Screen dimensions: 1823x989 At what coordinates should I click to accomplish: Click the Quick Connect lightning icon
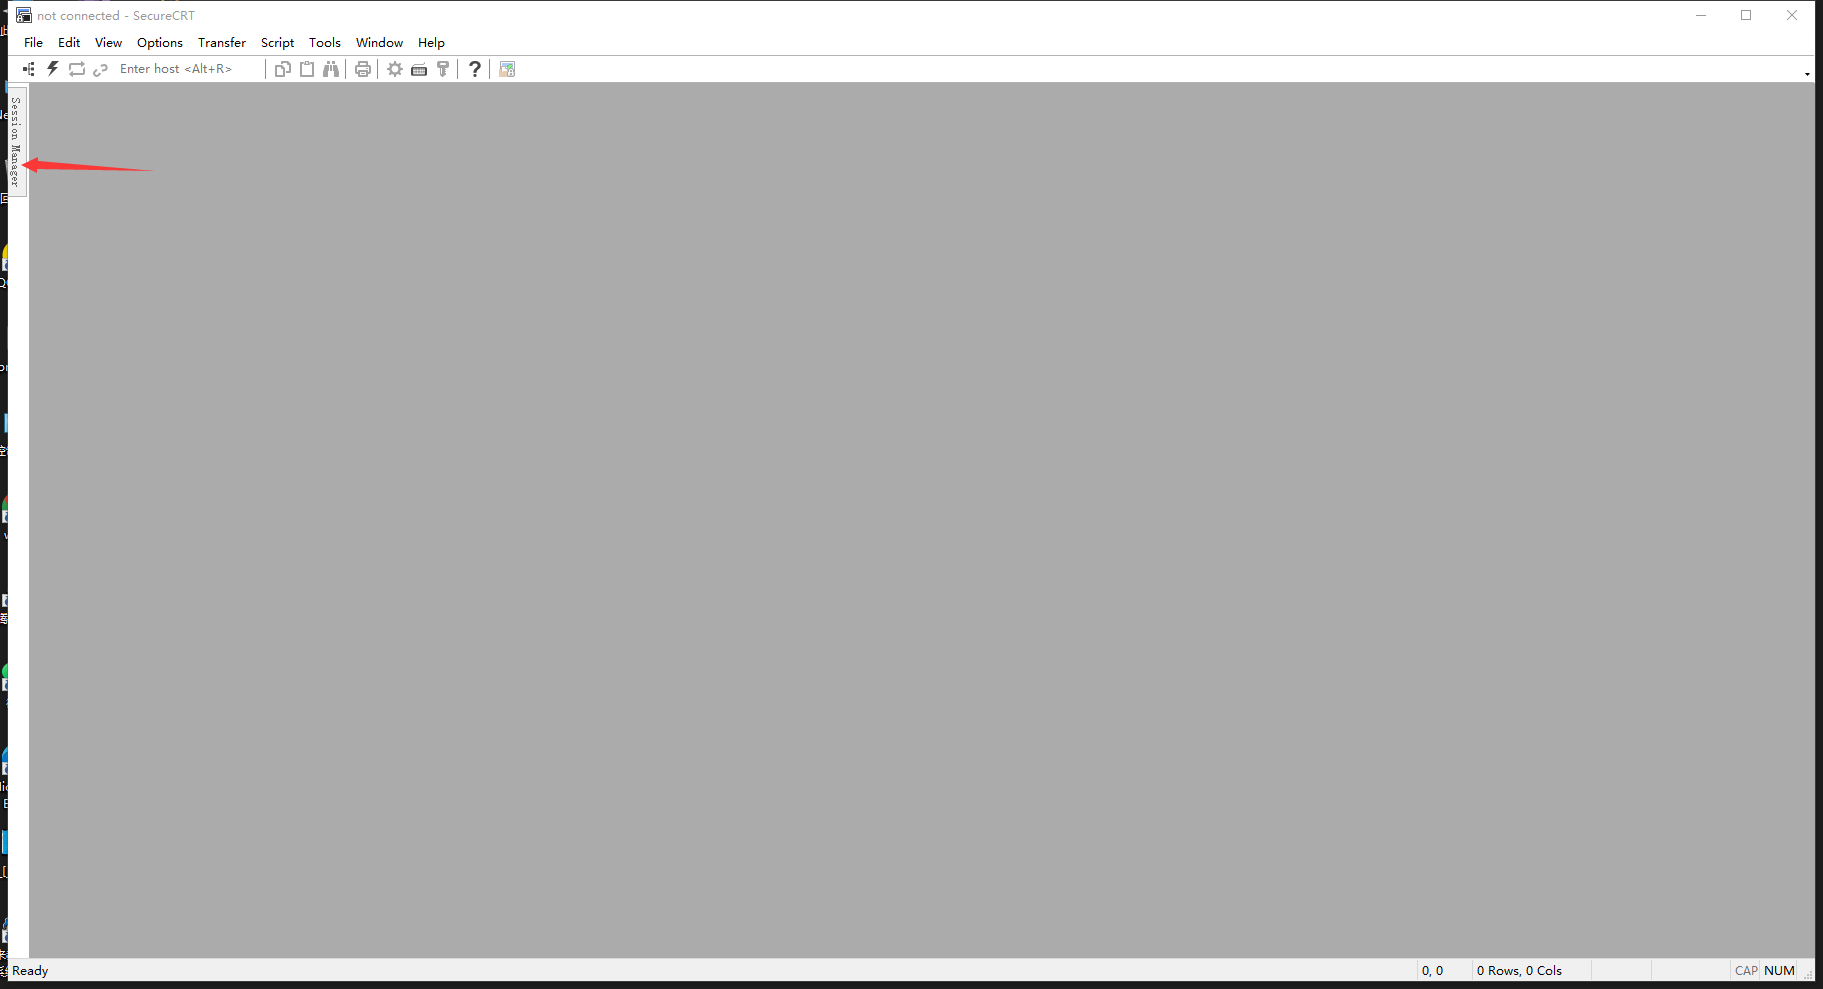click(52, 68)
